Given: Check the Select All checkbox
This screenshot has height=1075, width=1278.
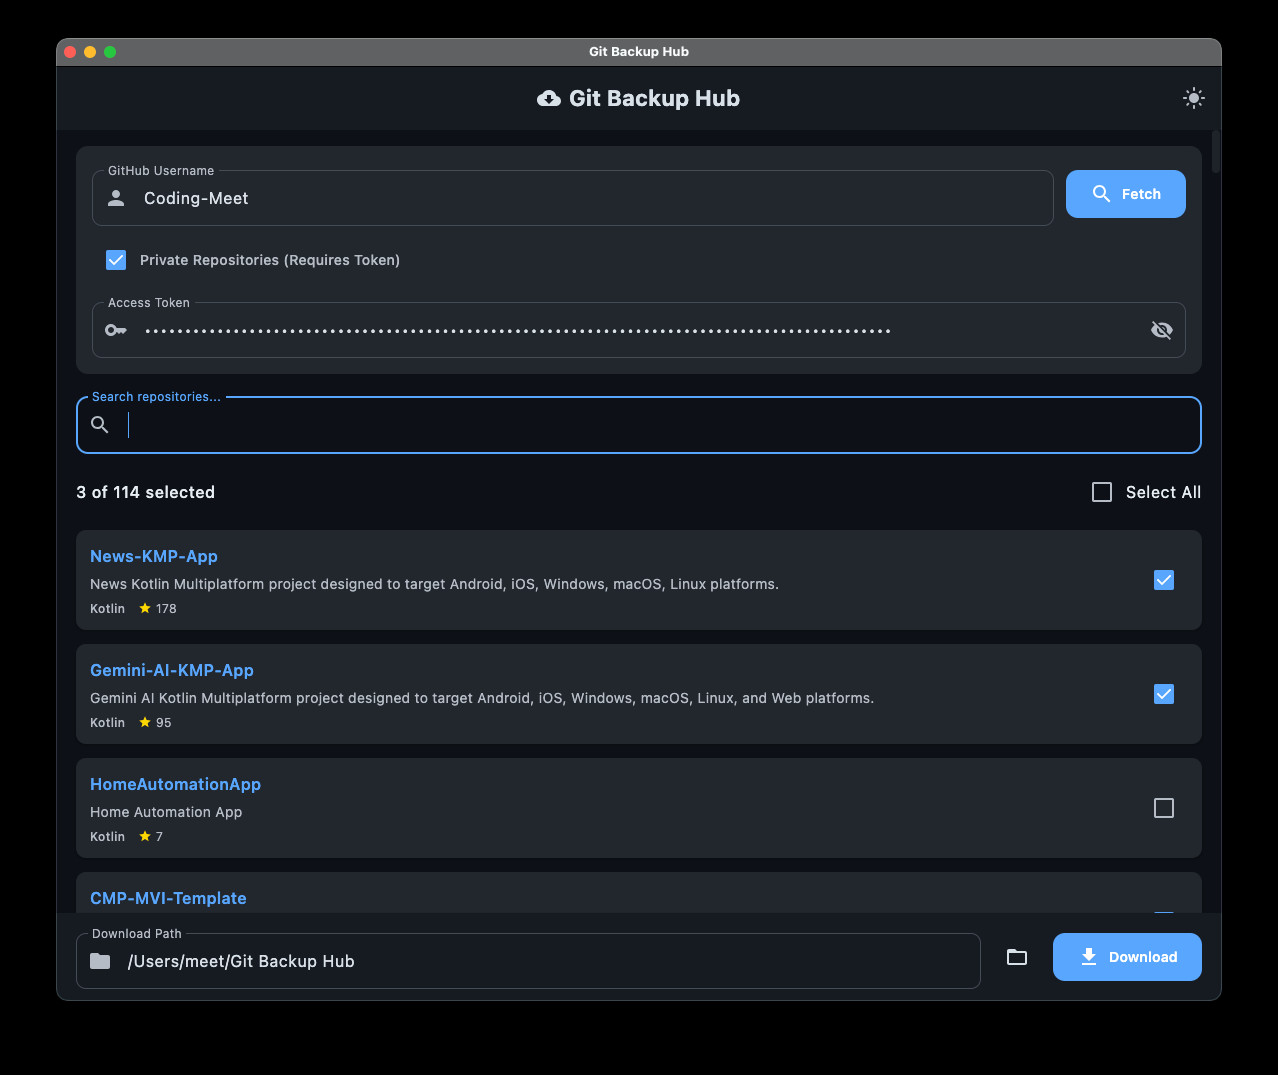Looking at the screenshot, I should click(1102, 492).
